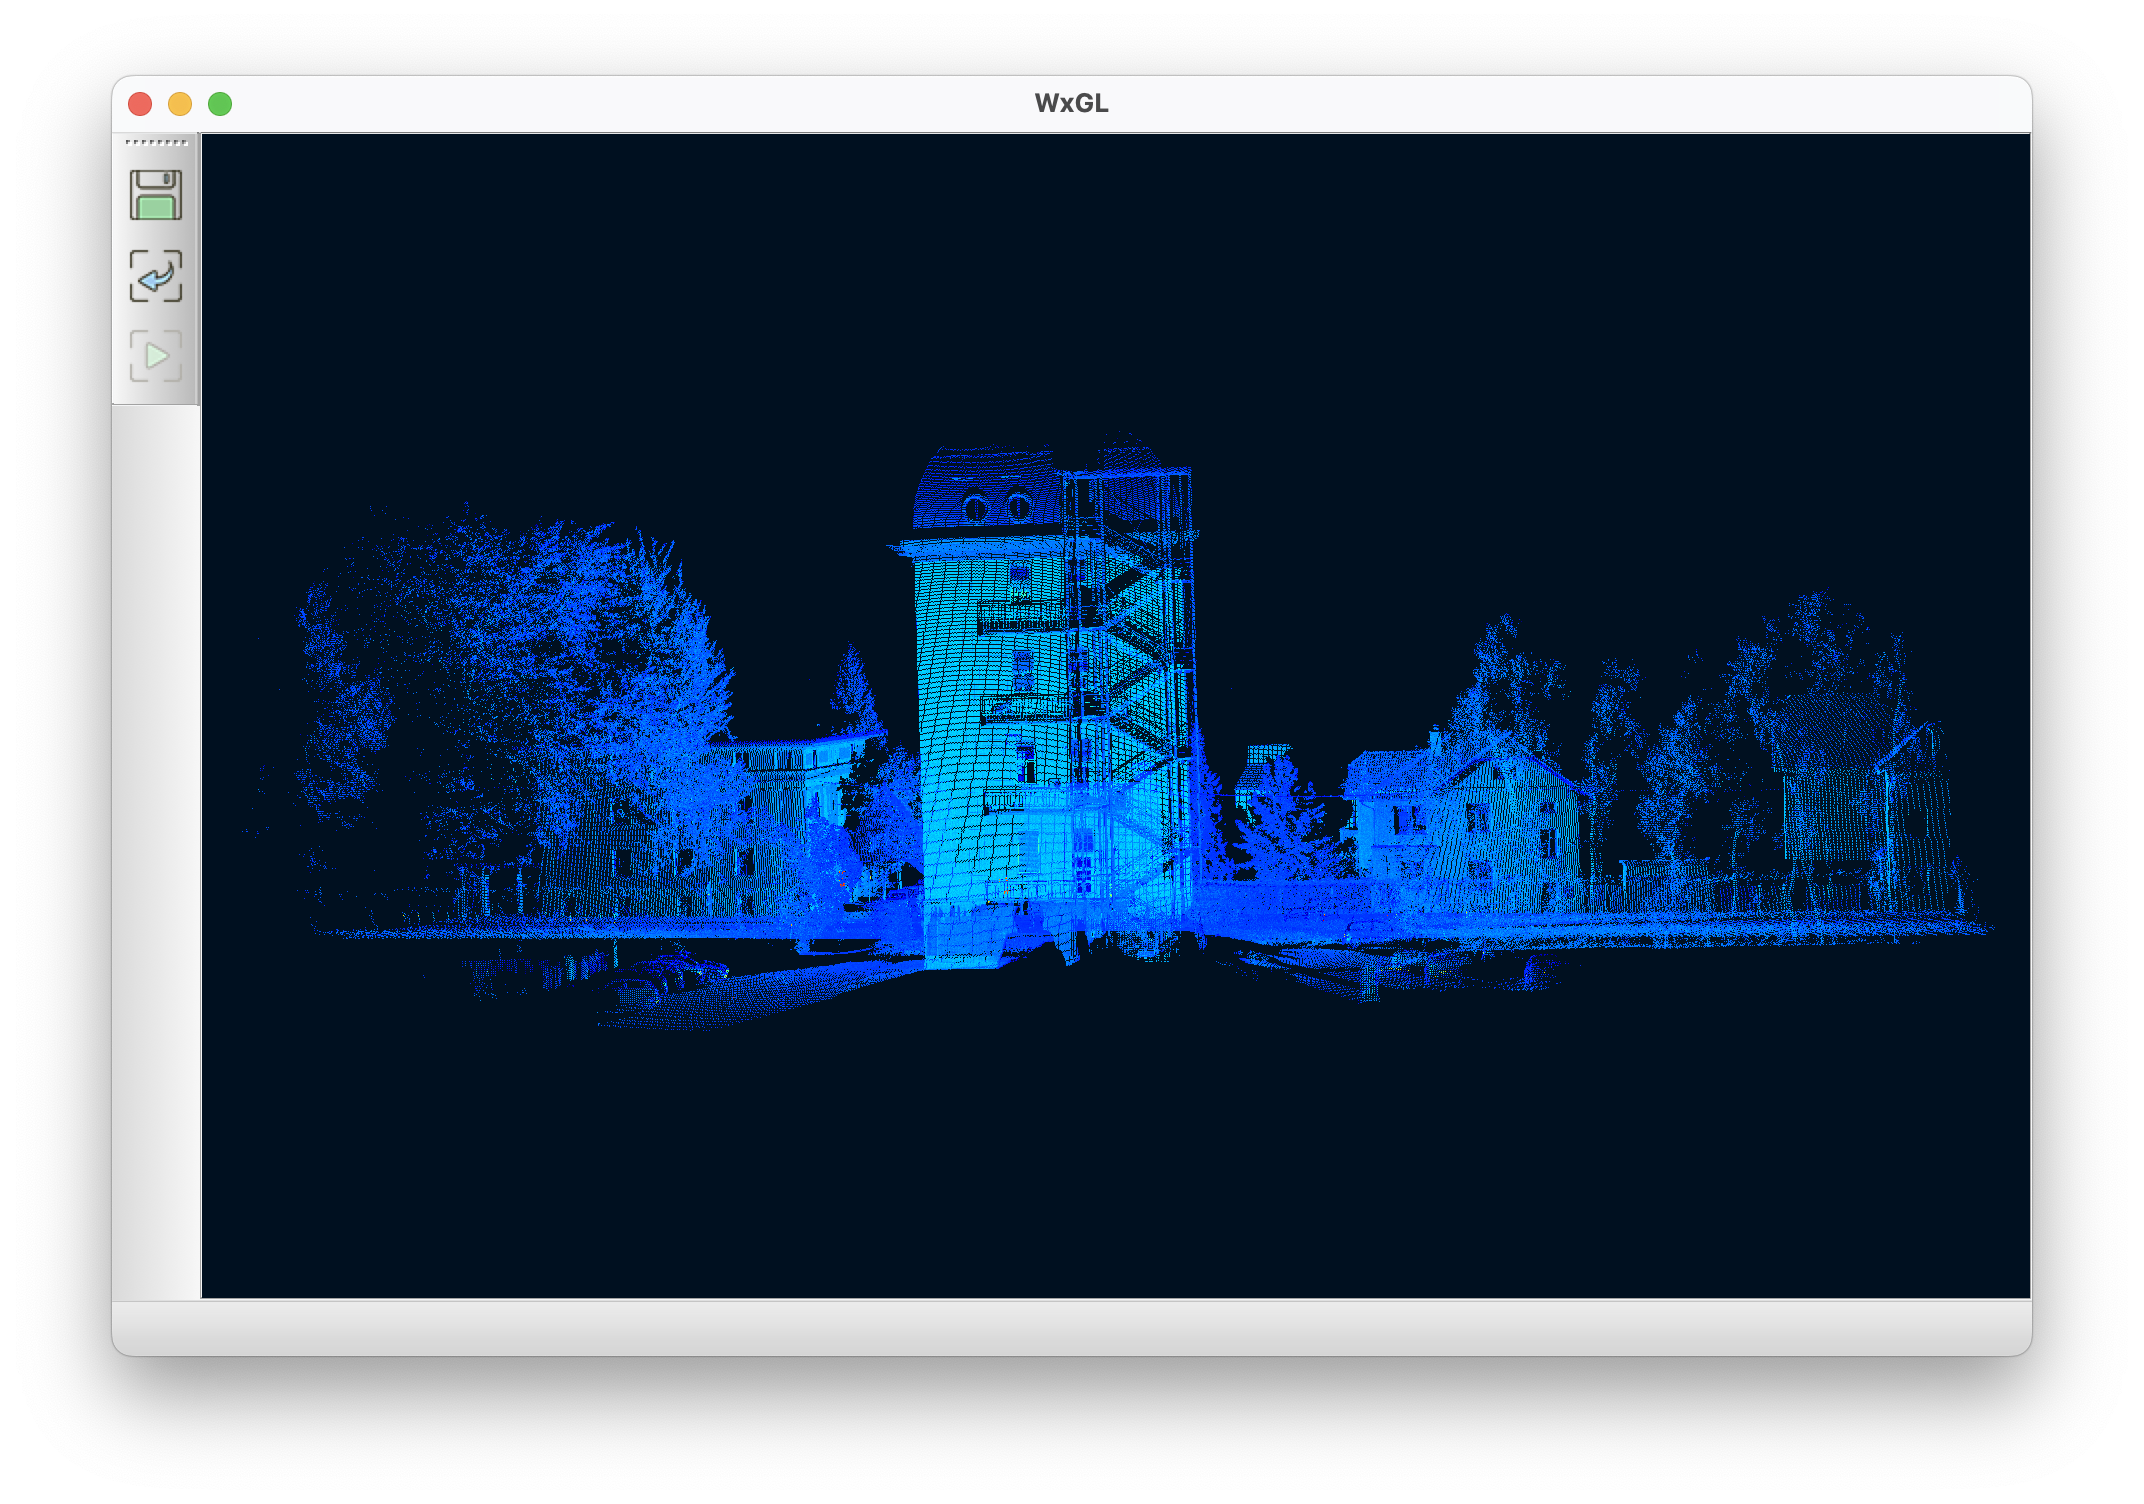Maximize the window with green button
The height and width of the screenshot is (1504, 2144).
[x=220, y=104]
